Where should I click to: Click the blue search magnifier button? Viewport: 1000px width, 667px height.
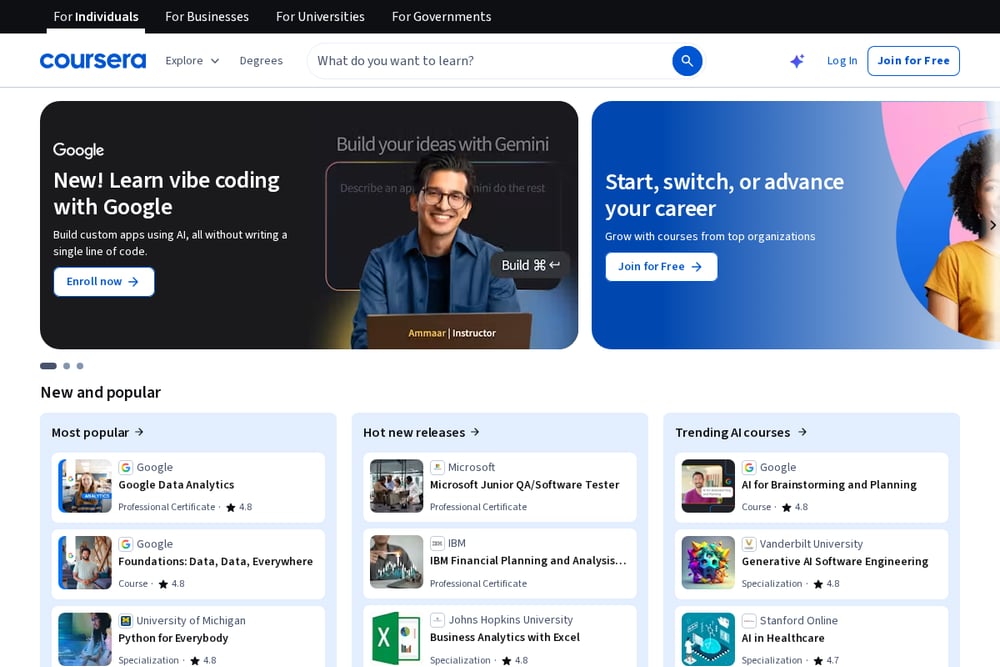687,61
